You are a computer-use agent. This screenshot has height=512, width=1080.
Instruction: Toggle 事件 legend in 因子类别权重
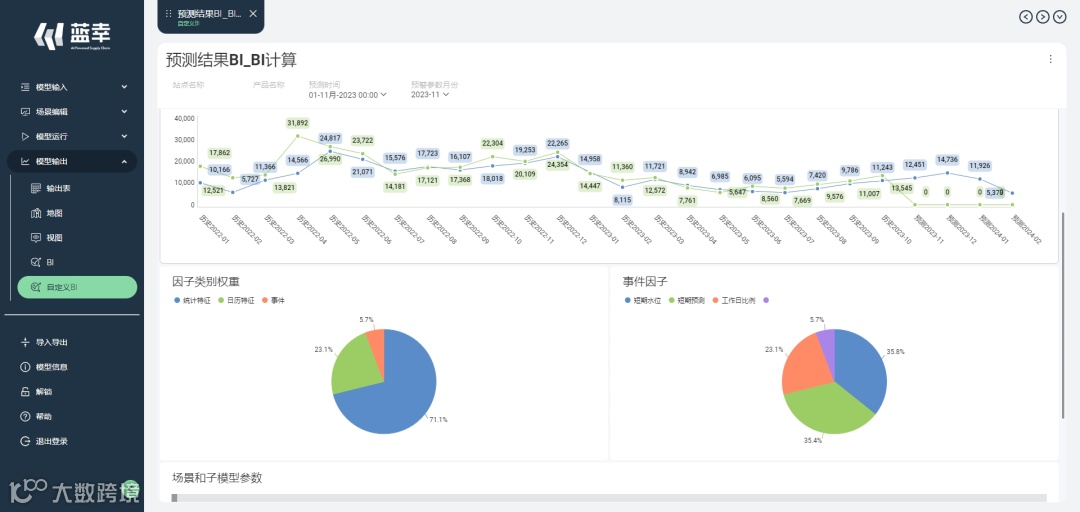[x=273, y=300]
